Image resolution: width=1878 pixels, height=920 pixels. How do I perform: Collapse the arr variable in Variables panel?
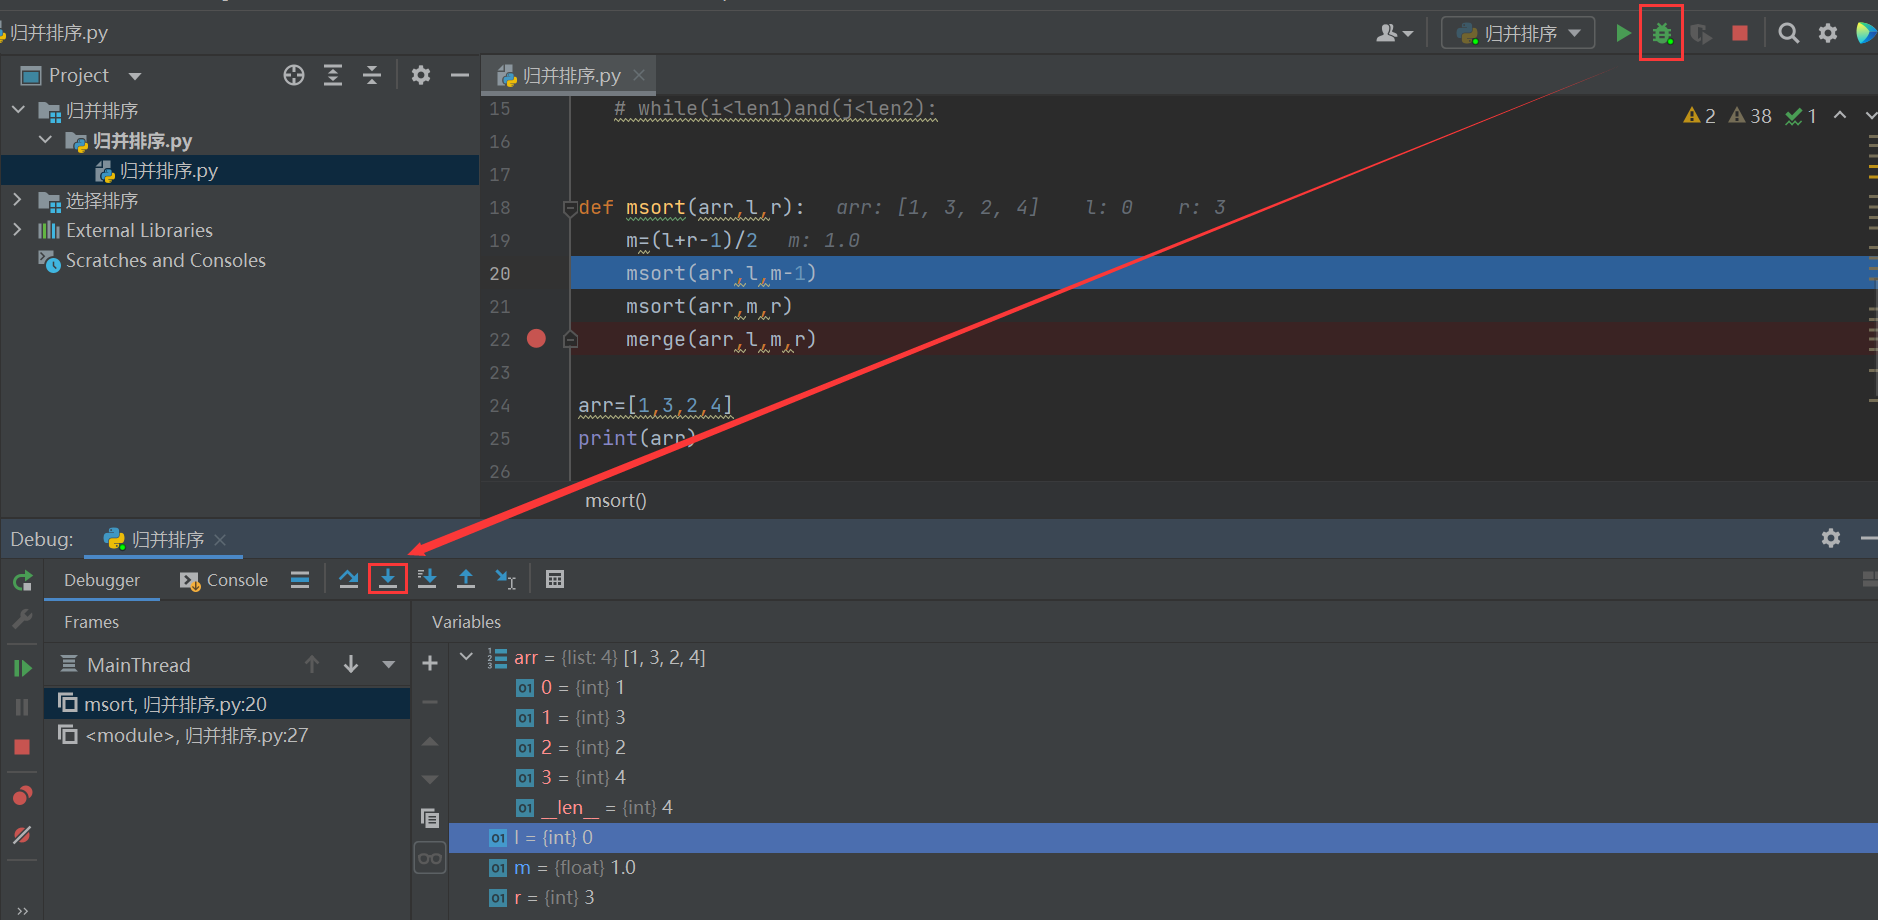coord(466,657)
